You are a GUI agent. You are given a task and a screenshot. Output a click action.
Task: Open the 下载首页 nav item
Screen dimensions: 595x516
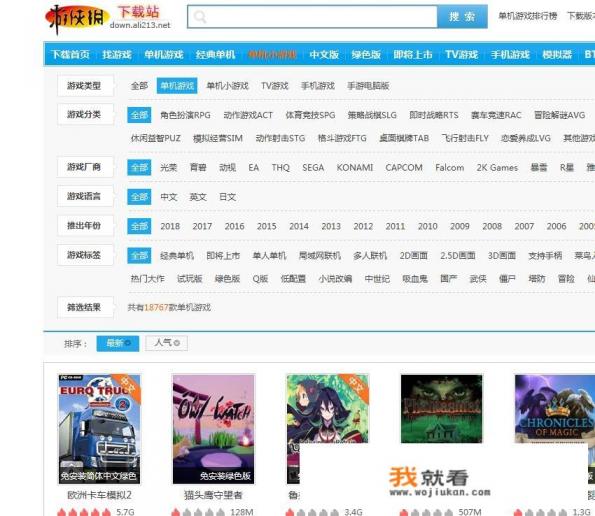[70, 55]
